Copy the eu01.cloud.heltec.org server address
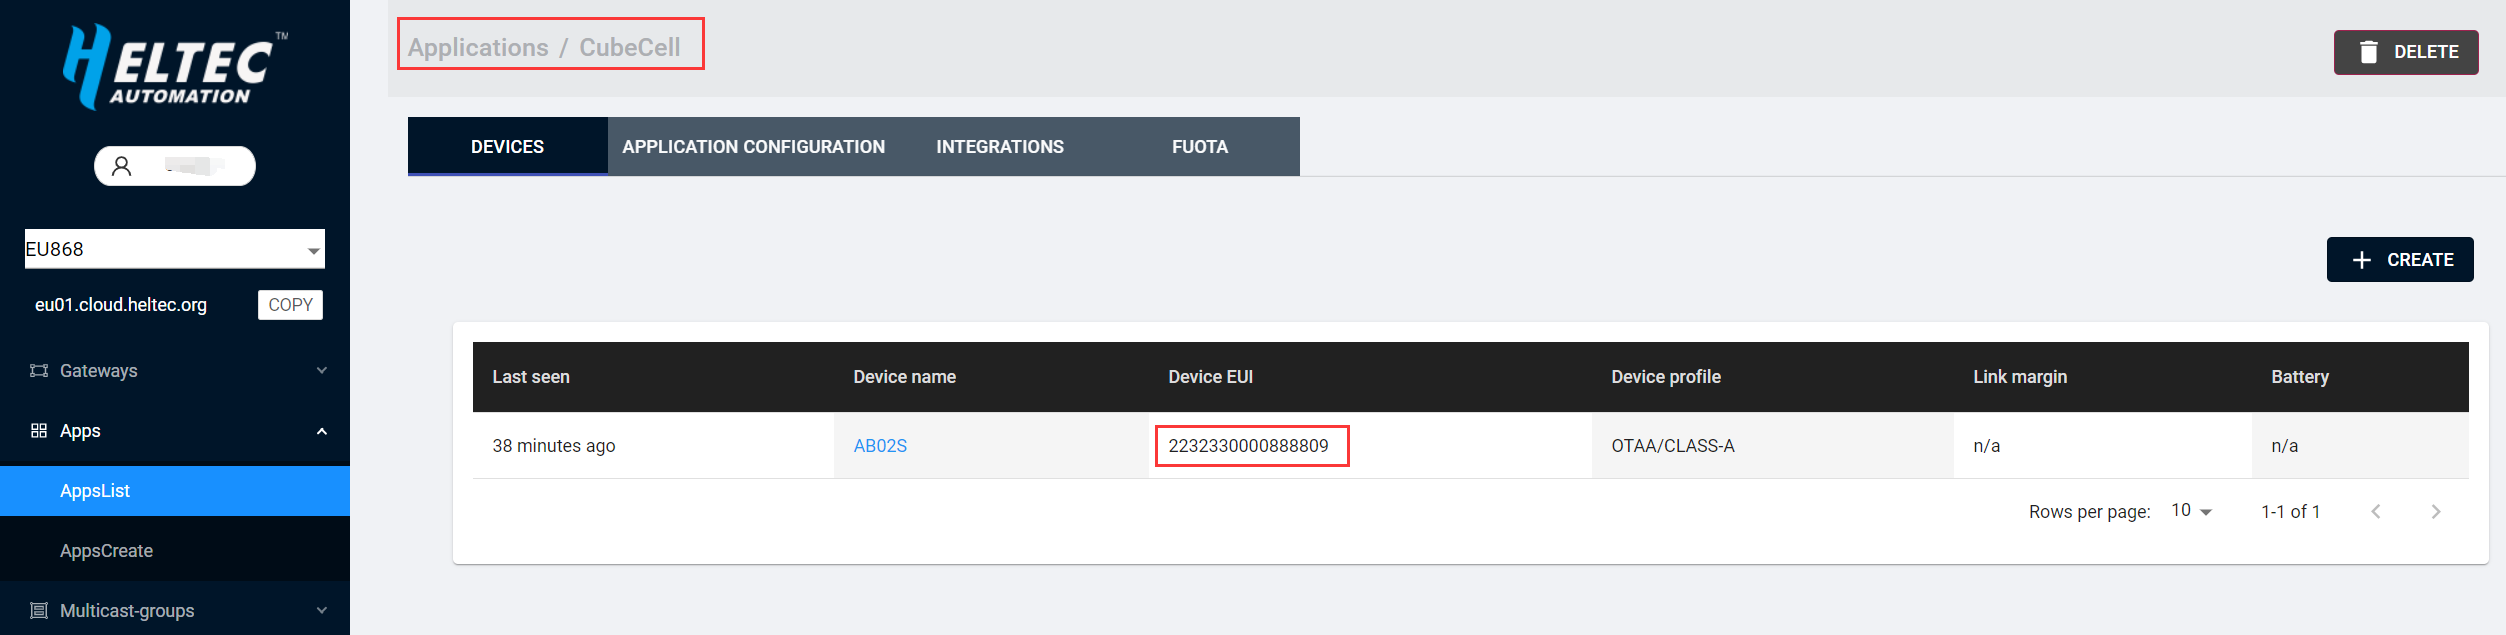The image size is (2506, 635). 290,305
